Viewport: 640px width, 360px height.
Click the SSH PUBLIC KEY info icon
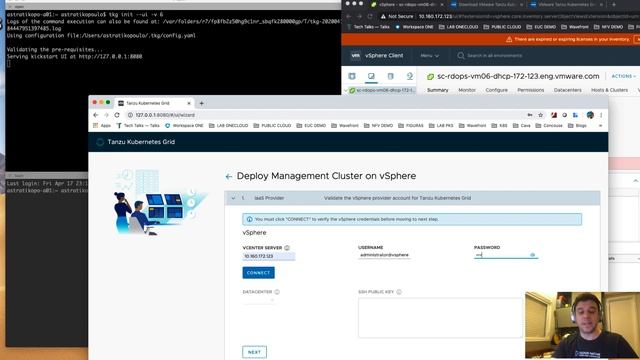click(x=399, y=292)
